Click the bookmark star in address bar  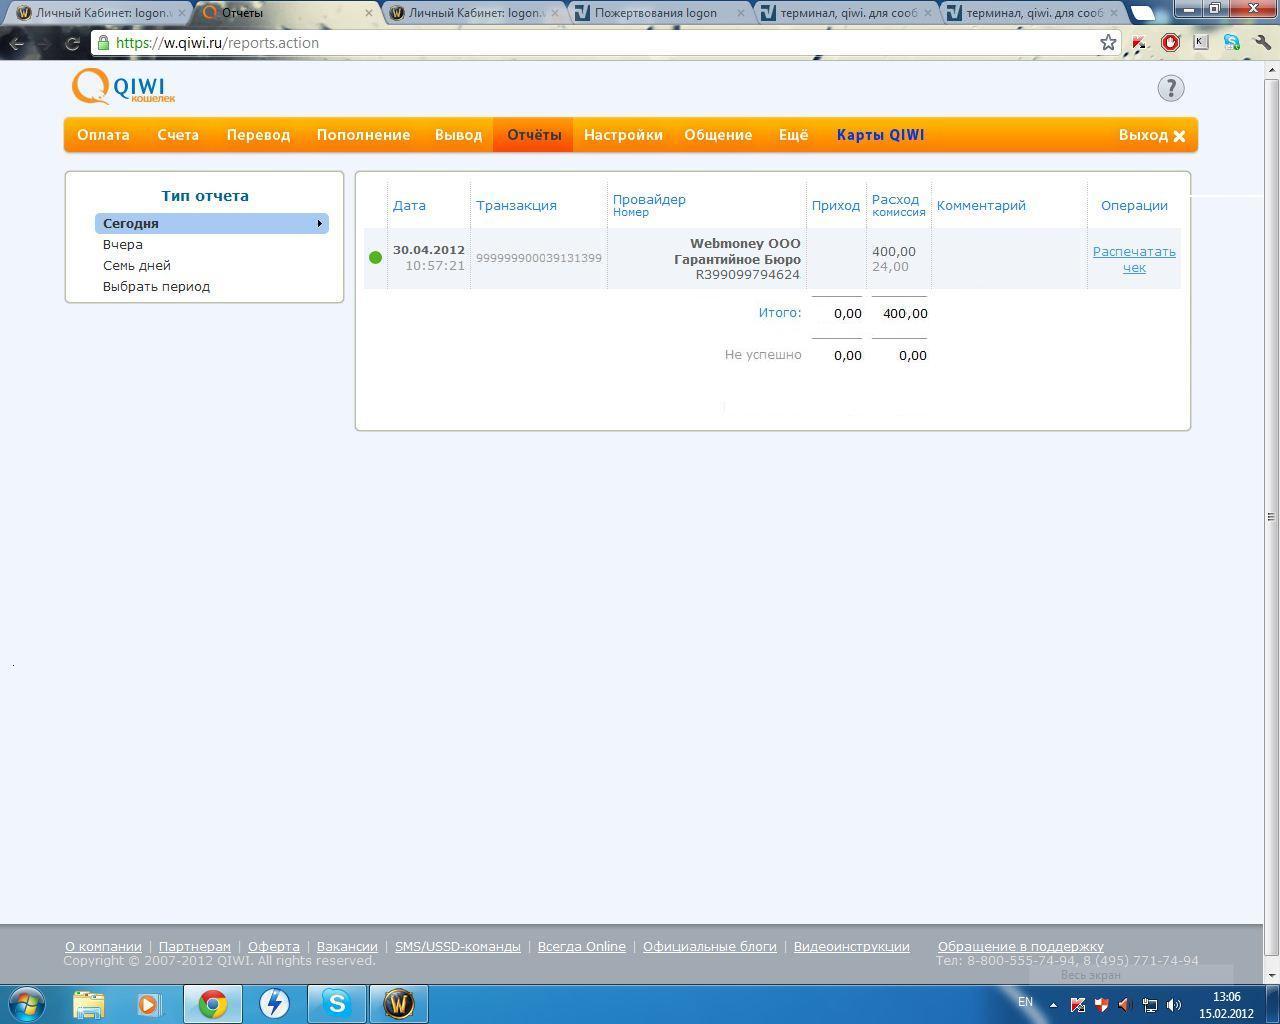point(1107,43)
